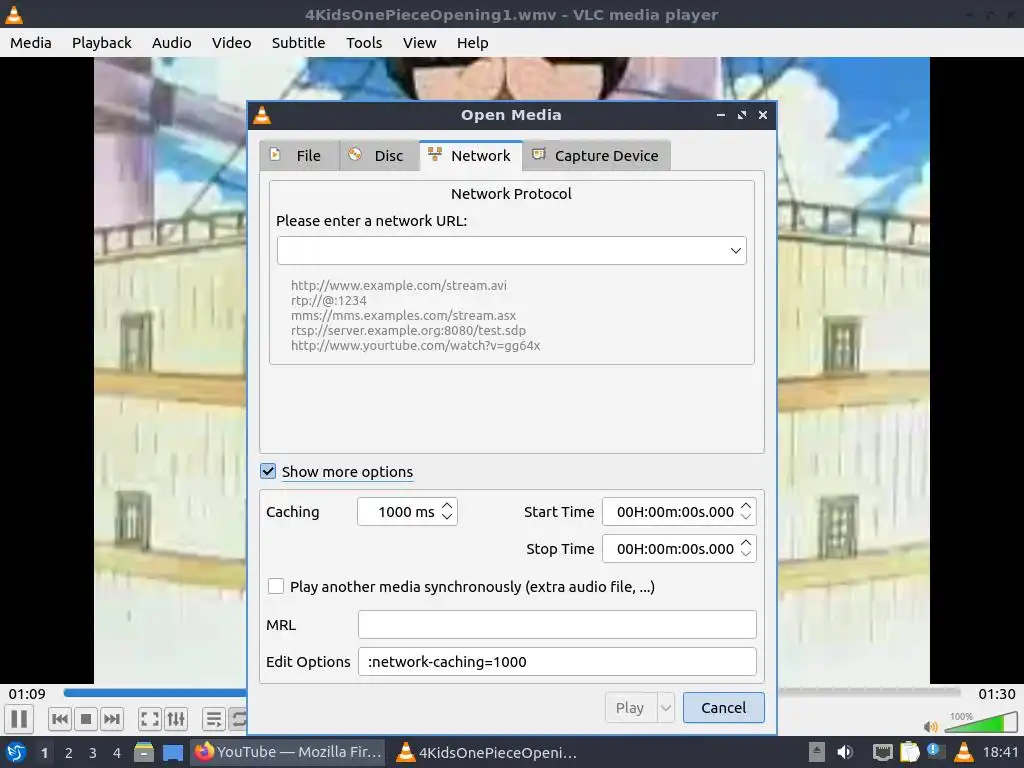
Task: Switch to workspace 4
Action: pyautogui.click(x=117, y=753)
